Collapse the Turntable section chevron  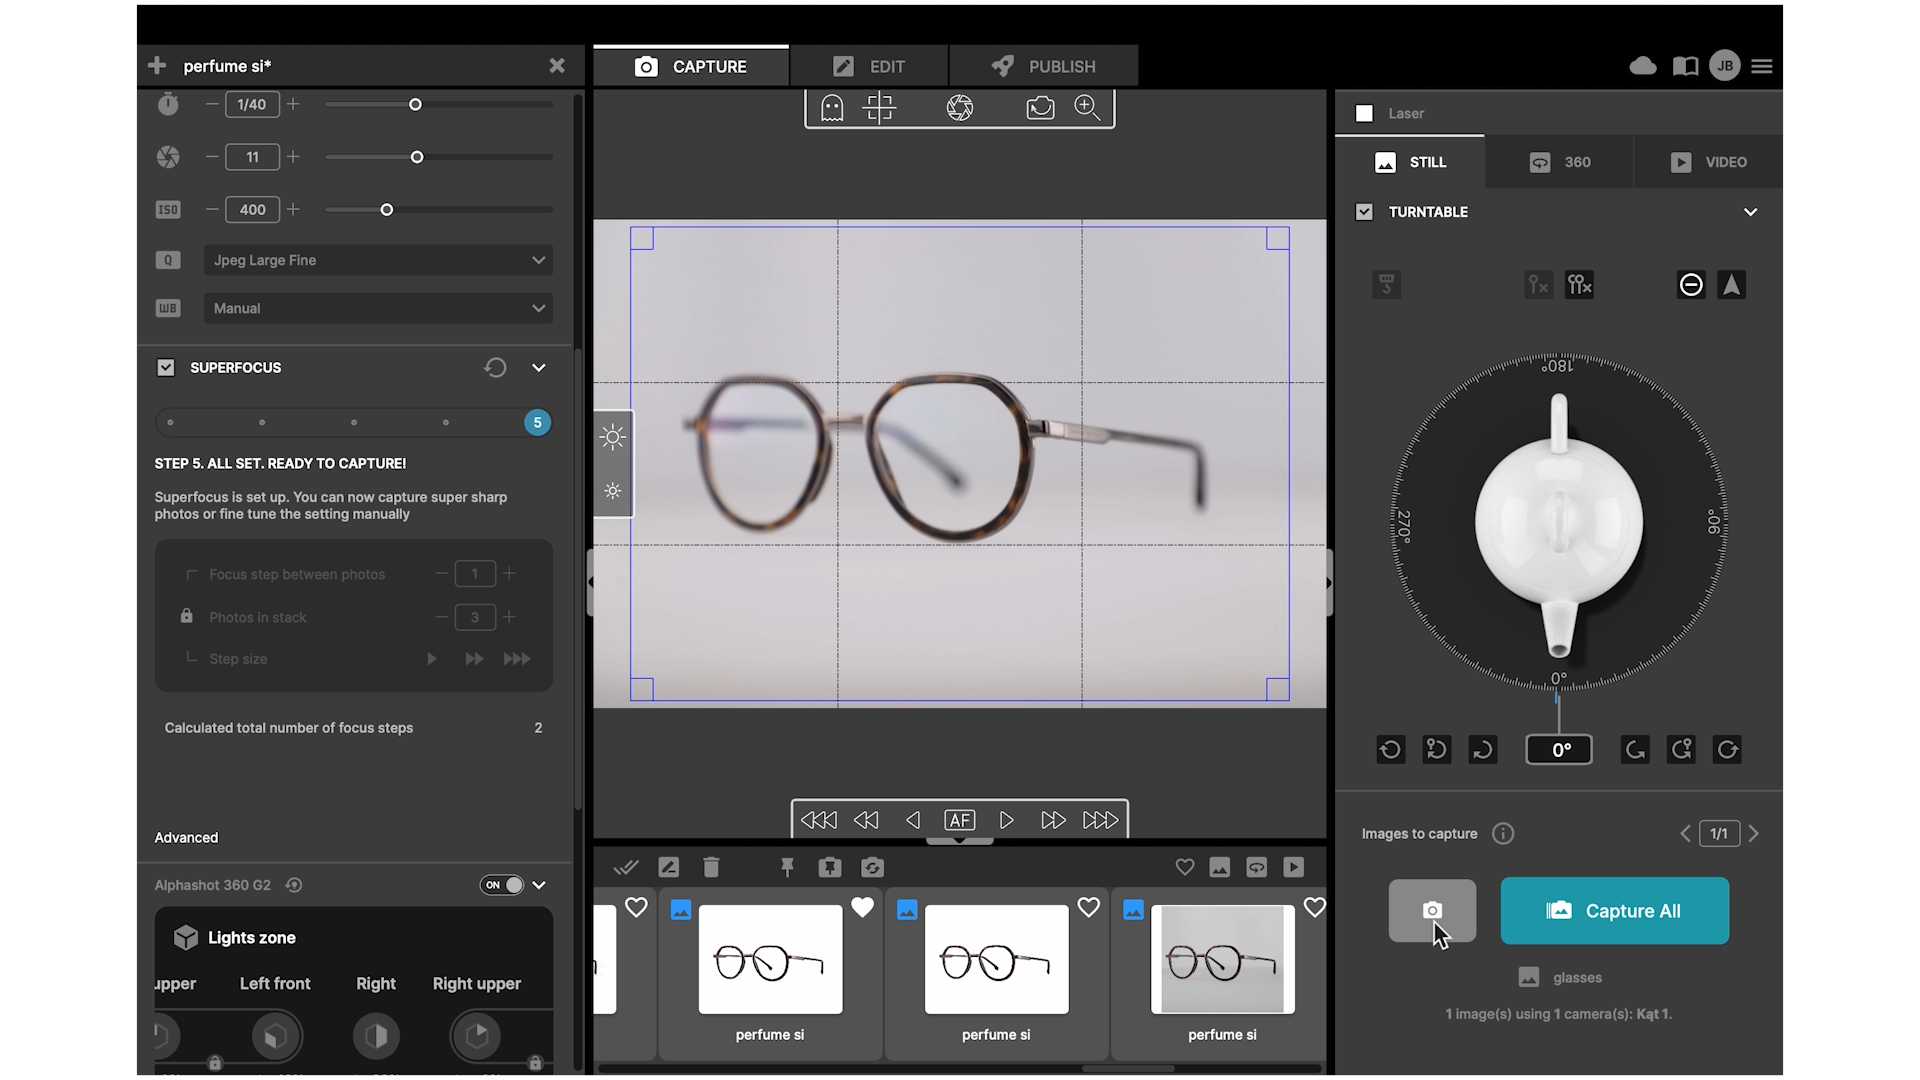[1750, 212]
